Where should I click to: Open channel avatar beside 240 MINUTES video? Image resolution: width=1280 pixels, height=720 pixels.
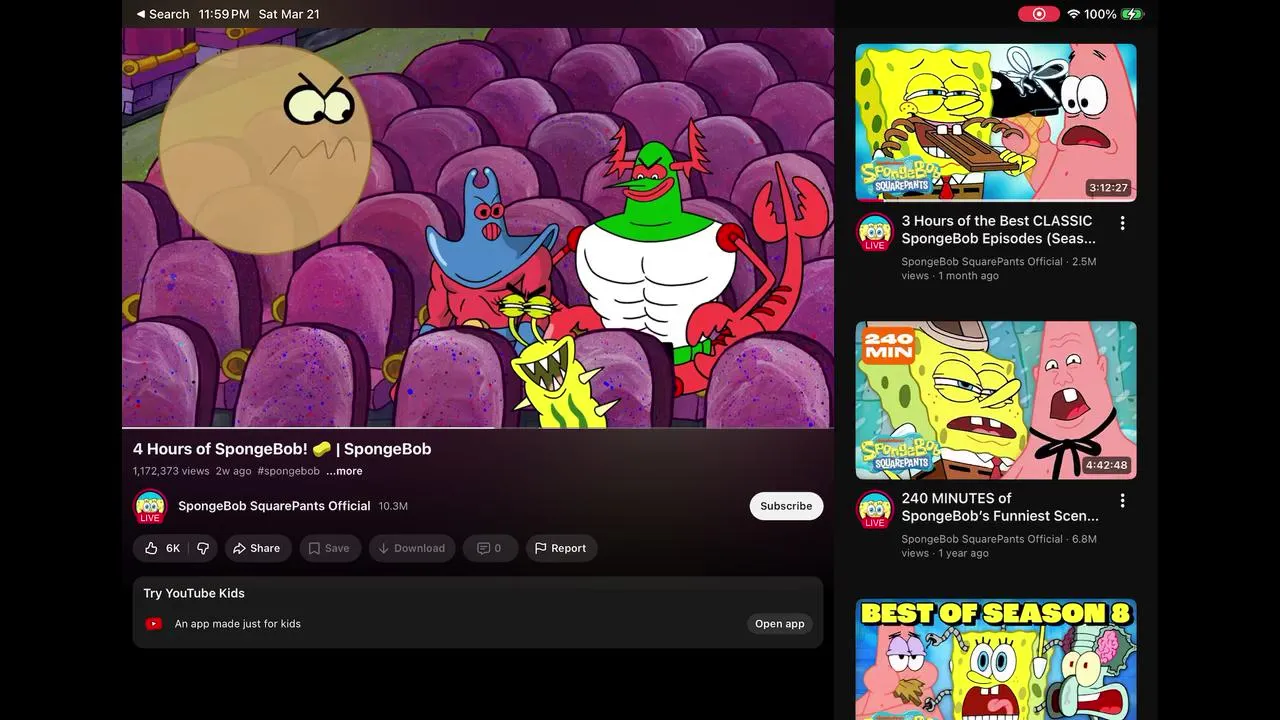pyautogui.click(x=875, y=509)
